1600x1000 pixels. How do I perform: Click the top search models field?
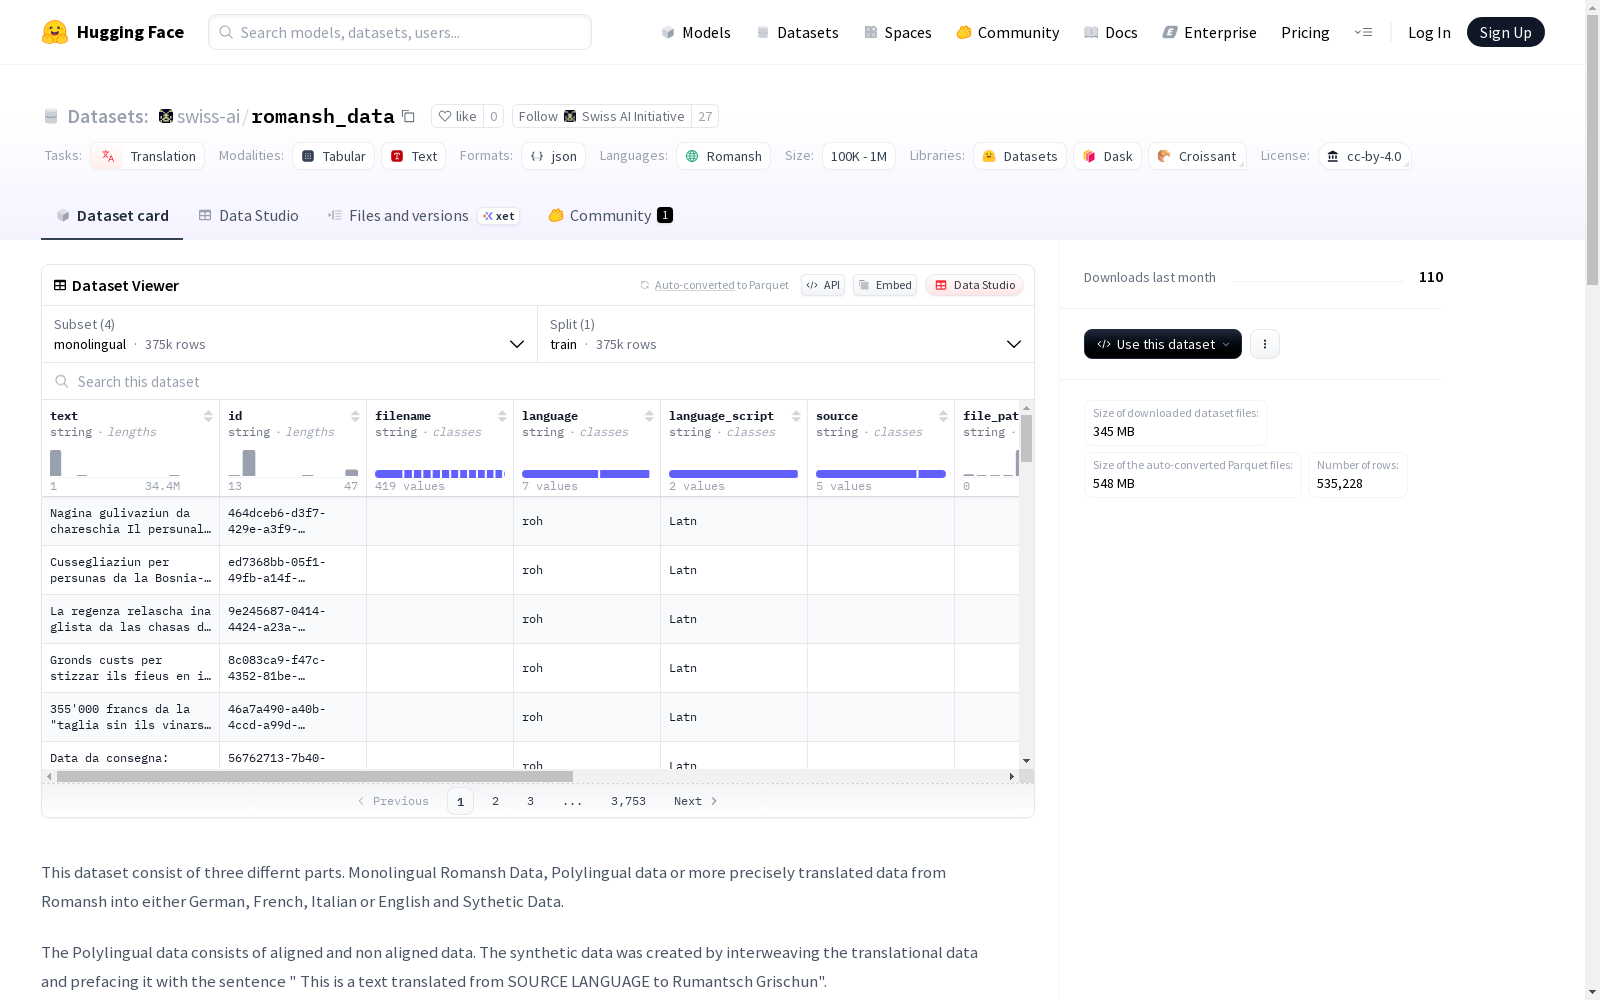point(400,32)
